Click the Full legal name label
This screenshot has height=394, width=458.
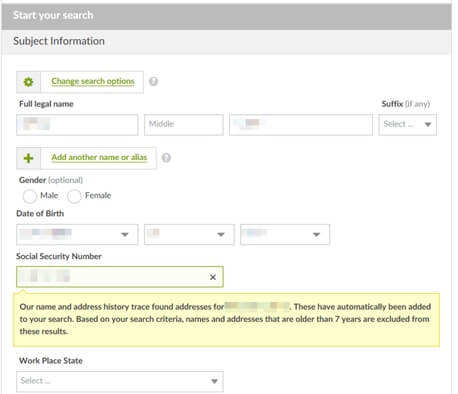(46, 104)
